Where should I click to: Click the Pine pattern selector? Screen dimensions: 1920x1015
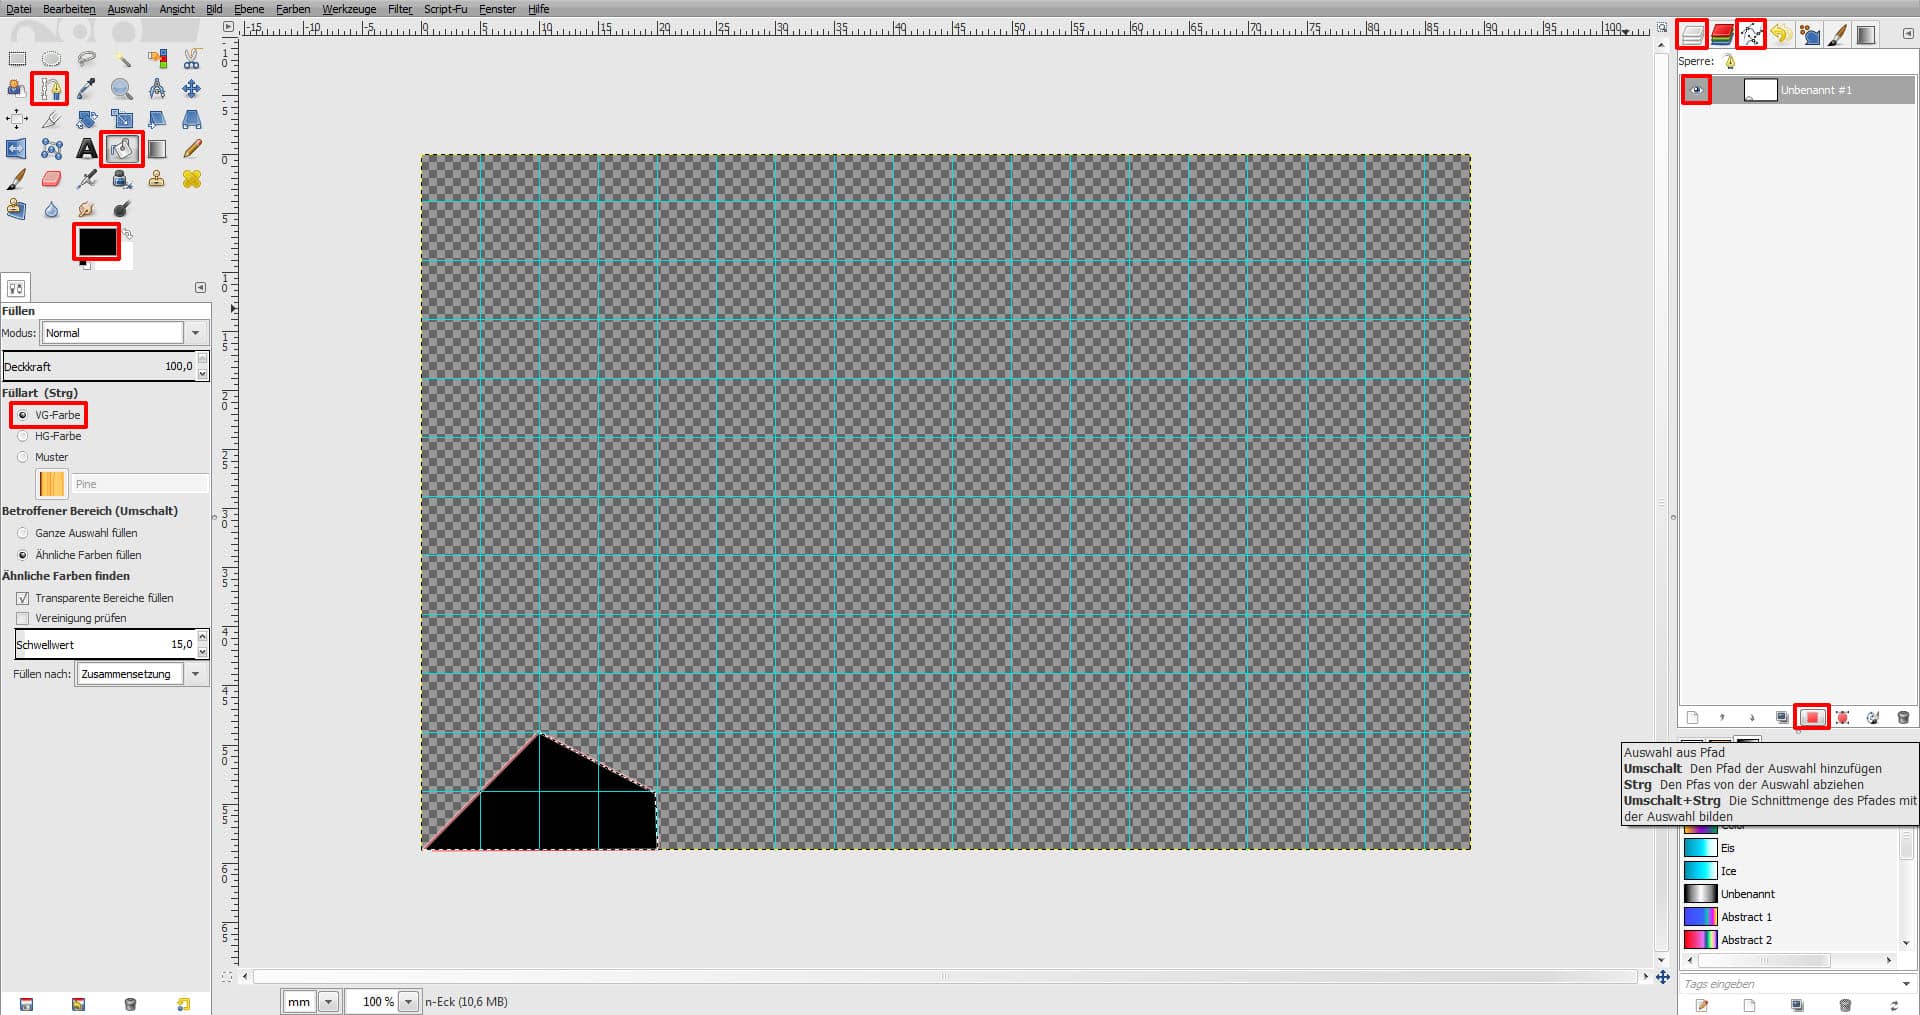coord(52,484)
